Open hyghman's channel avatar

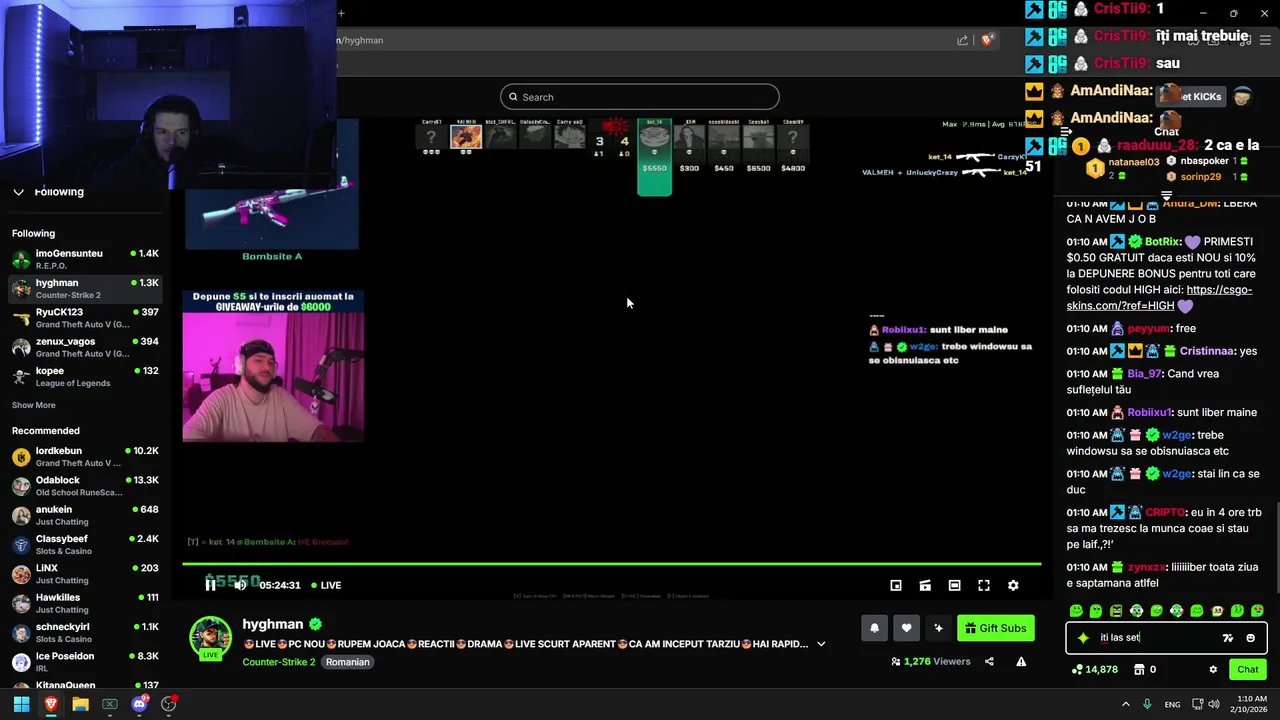[211, 638]
